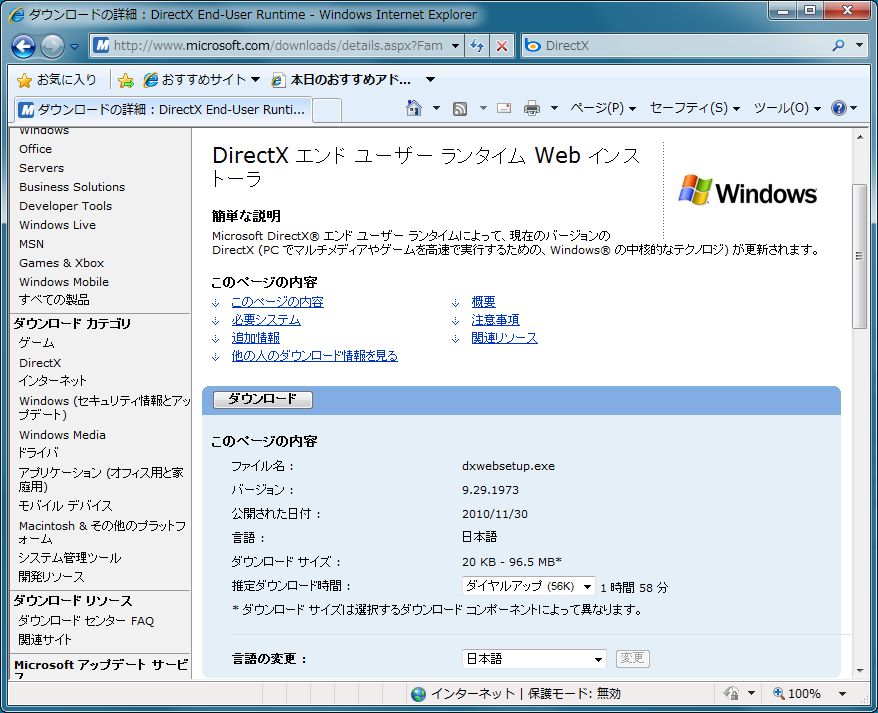Open the recent pages dropdown beside Forward
Screen dimensions: 878x713
coord(74,46)
